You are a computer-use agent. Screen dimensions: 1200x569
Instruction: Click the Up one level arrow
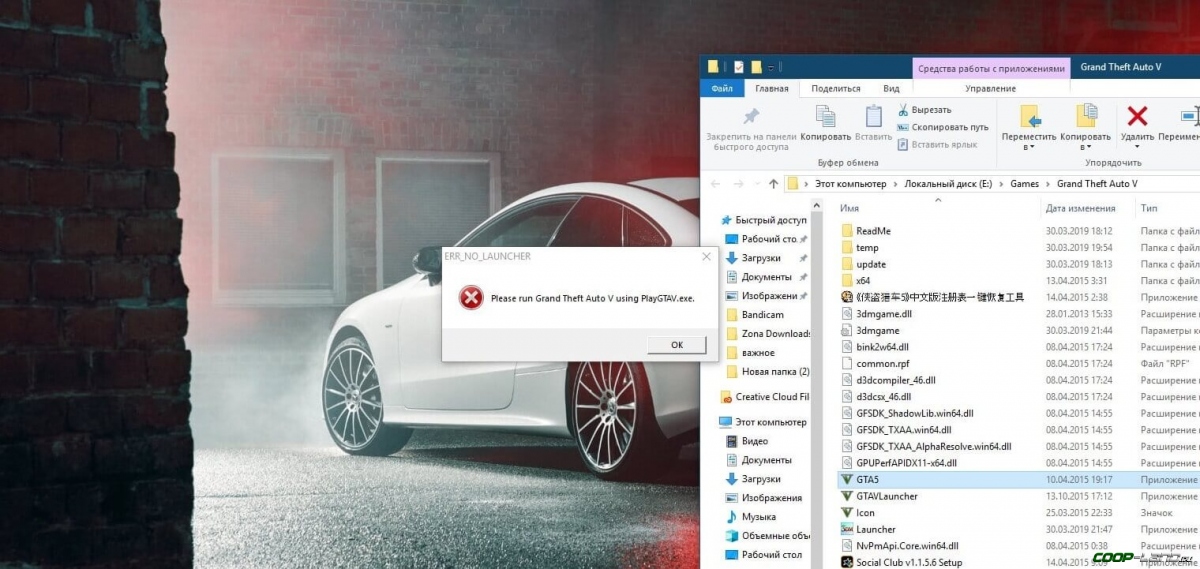pyautogui.click(x=773, y=184)
